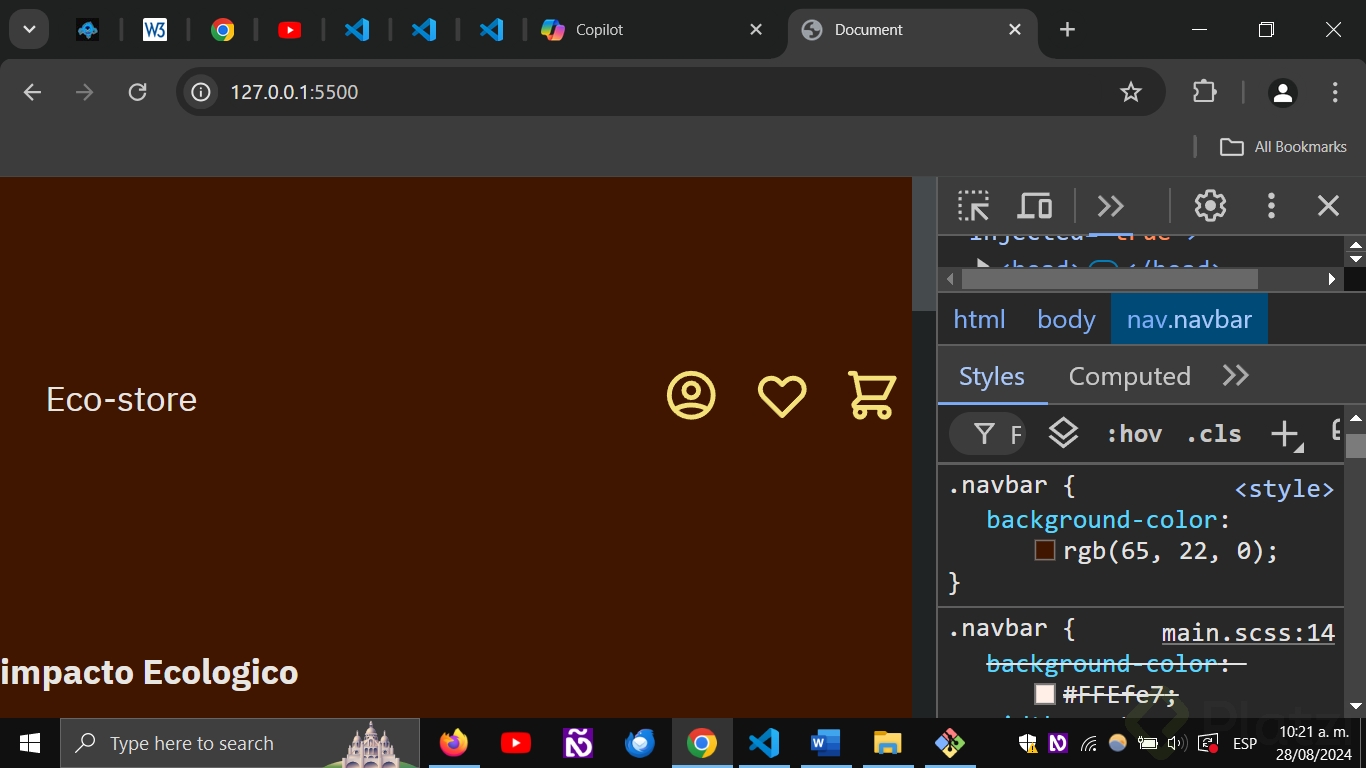Click the webpage vertical scrollbar thumb
Viewport: 1366px width, 768px height.
[x=924, y=245]
